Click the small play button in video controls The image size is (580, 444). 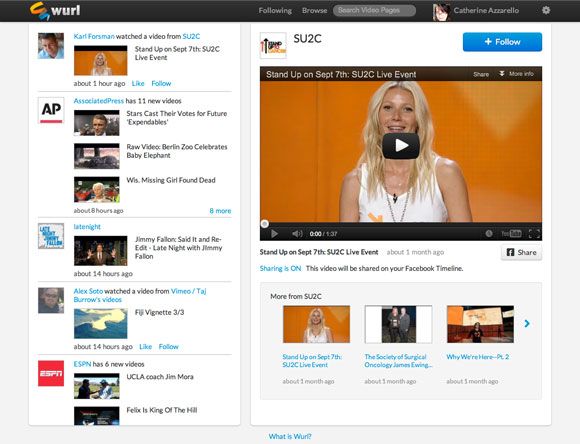274,233
